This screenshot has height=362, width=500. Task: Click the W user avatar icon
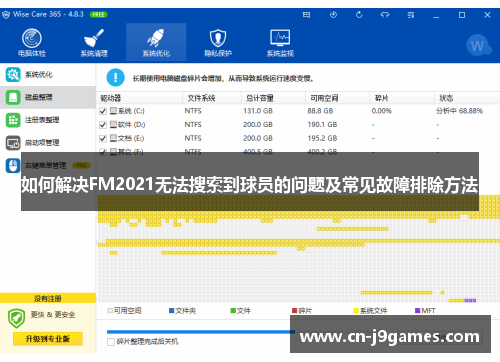[478, 46]
